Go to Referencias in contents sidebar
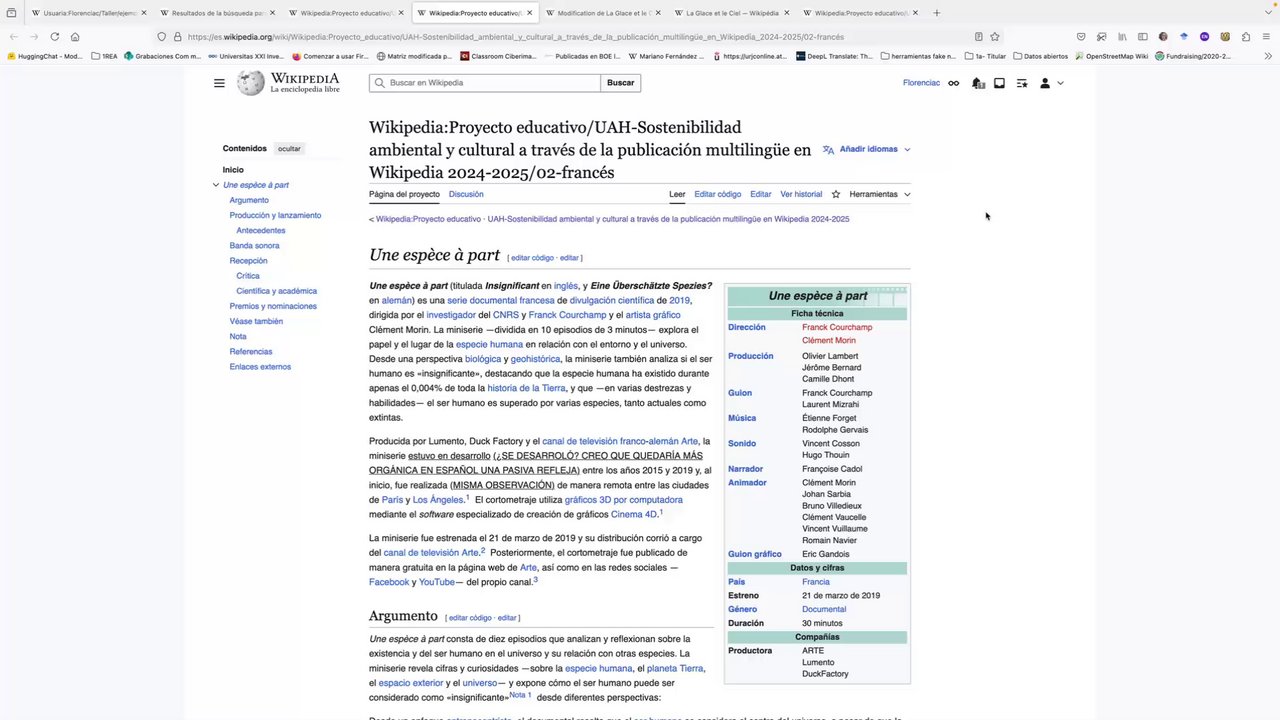The image size is (1280, 720). click(250, 352)
